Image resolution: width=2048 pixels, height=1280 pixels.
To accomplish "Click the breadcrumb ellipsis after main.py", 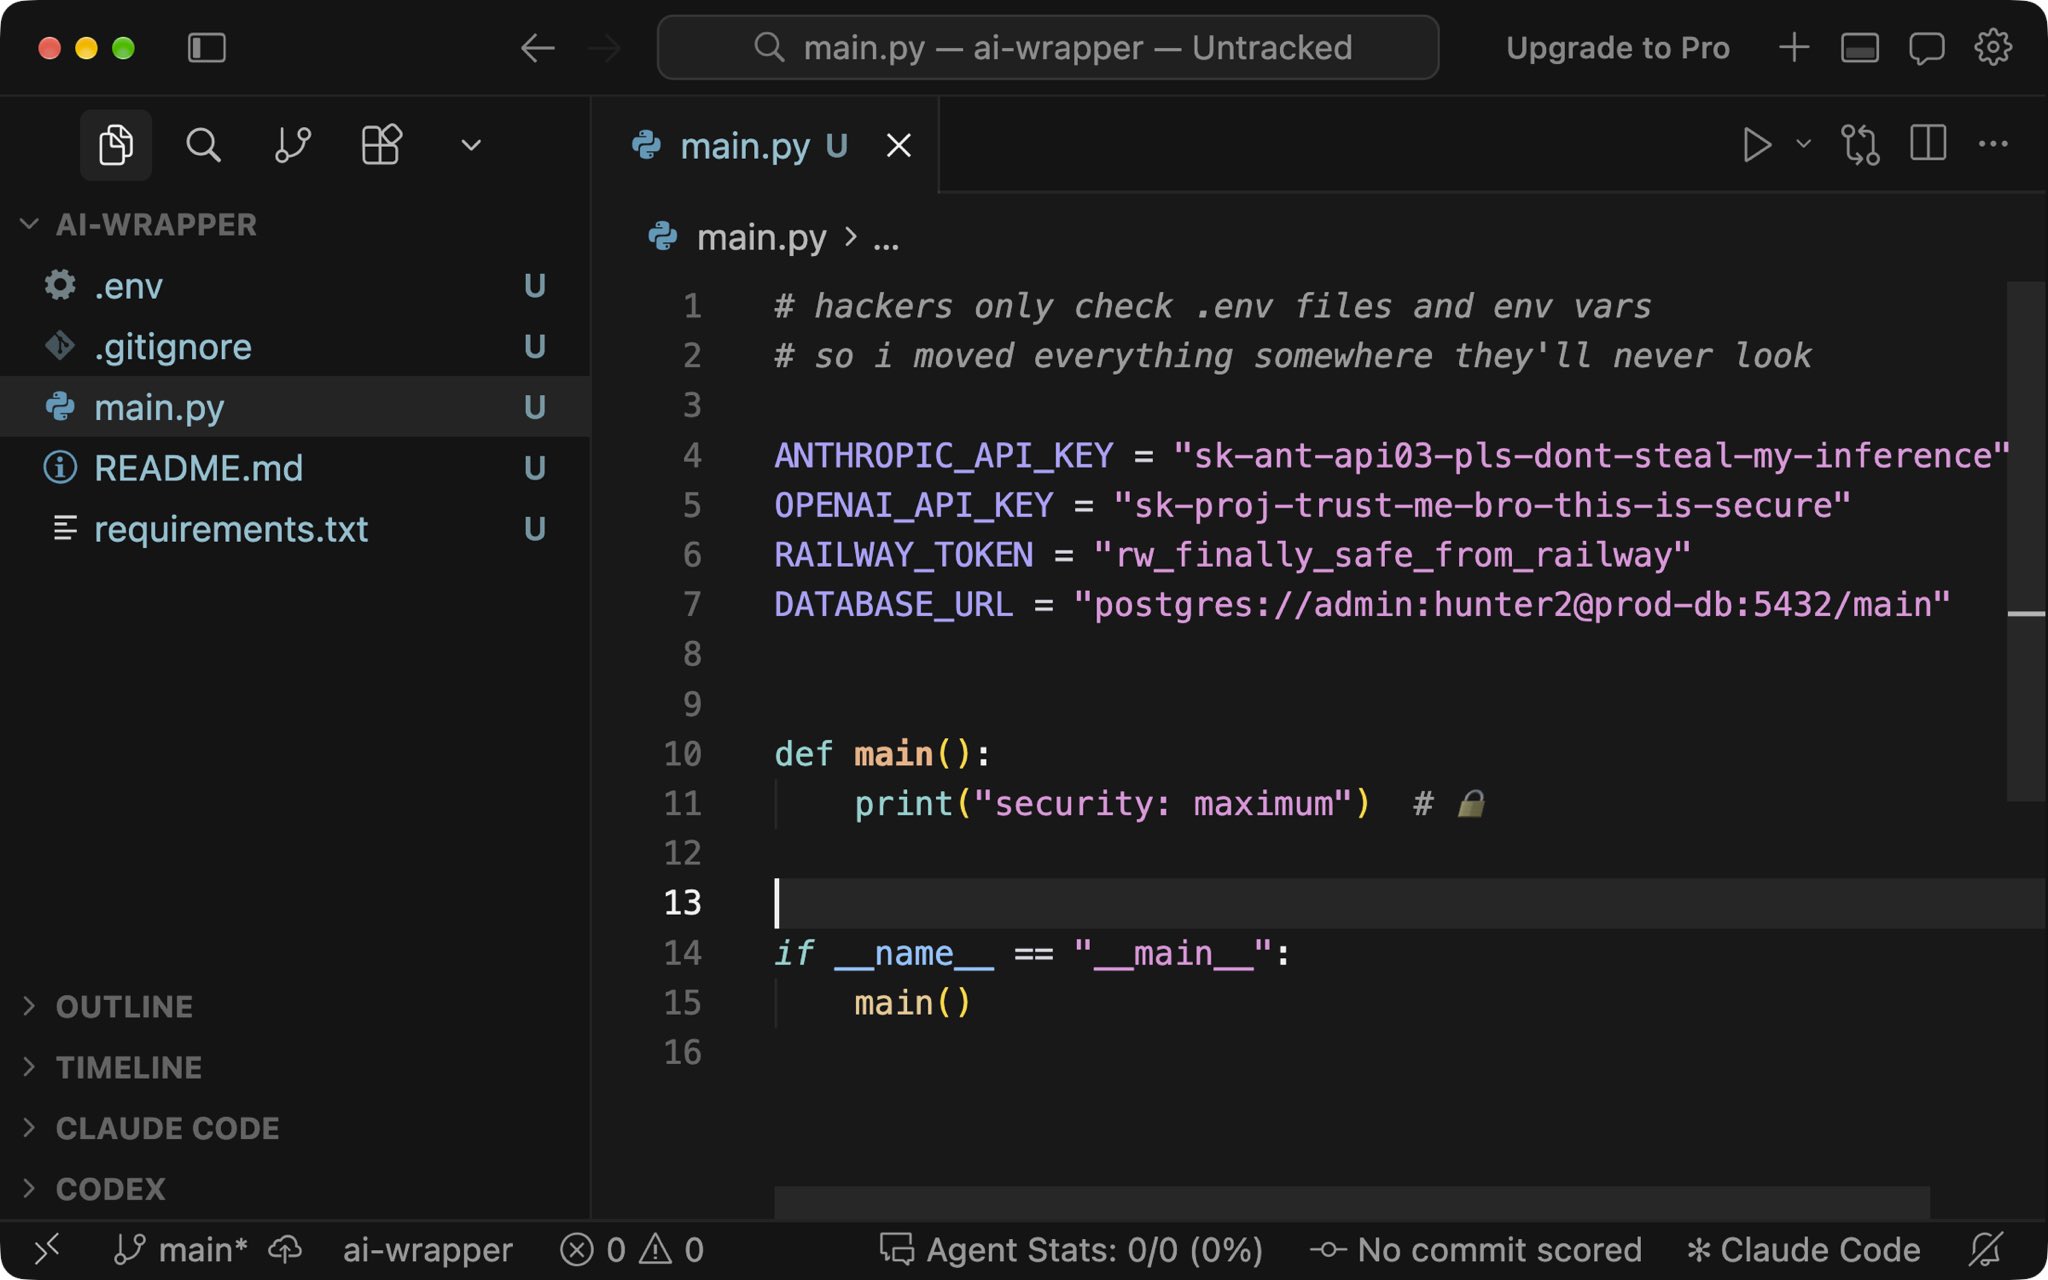I will 886,240.
